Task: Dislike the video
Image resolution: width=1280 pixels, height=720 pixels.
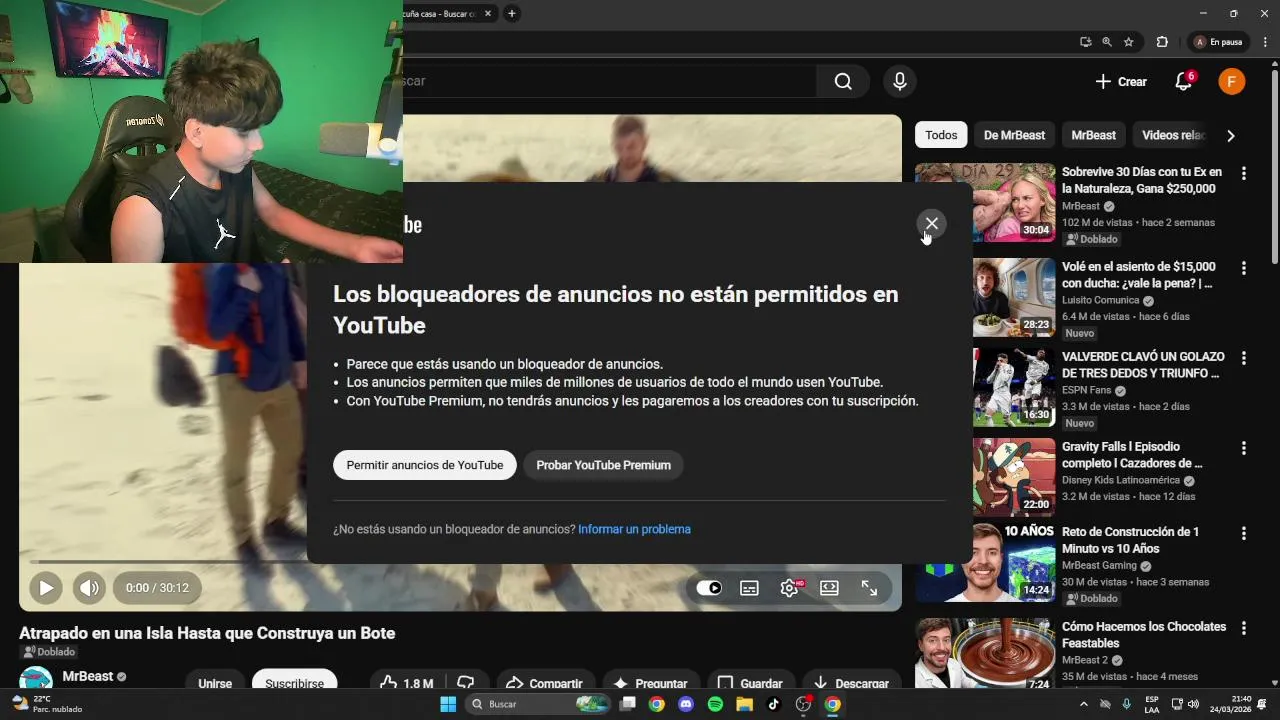Action: click(465, 682)
